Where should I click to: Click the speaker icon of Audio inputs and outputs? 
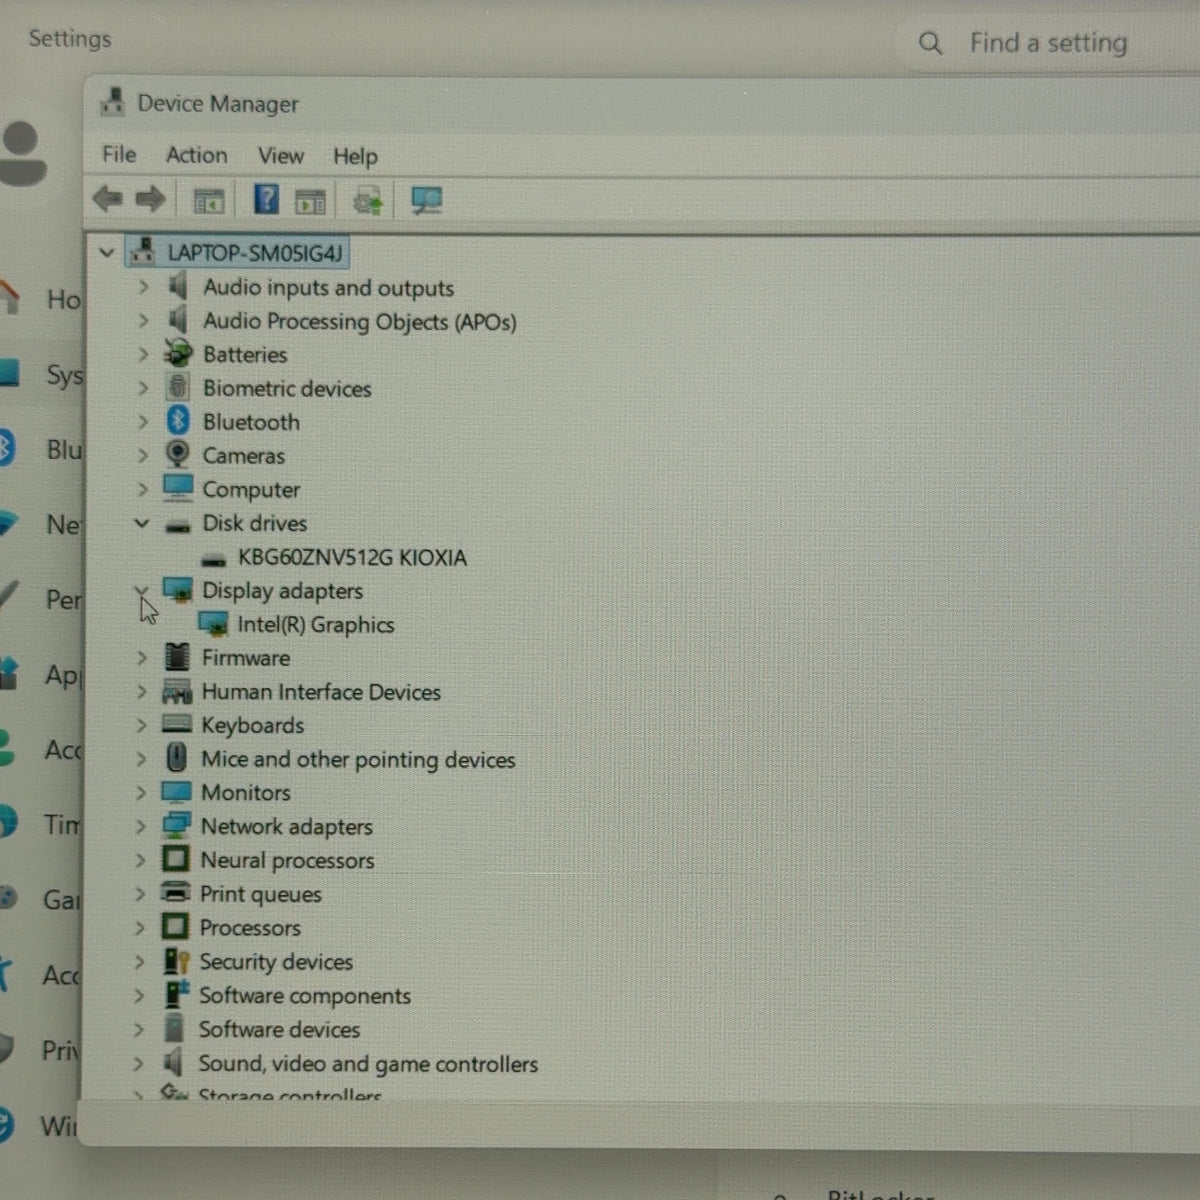click(x=177, y=286)
